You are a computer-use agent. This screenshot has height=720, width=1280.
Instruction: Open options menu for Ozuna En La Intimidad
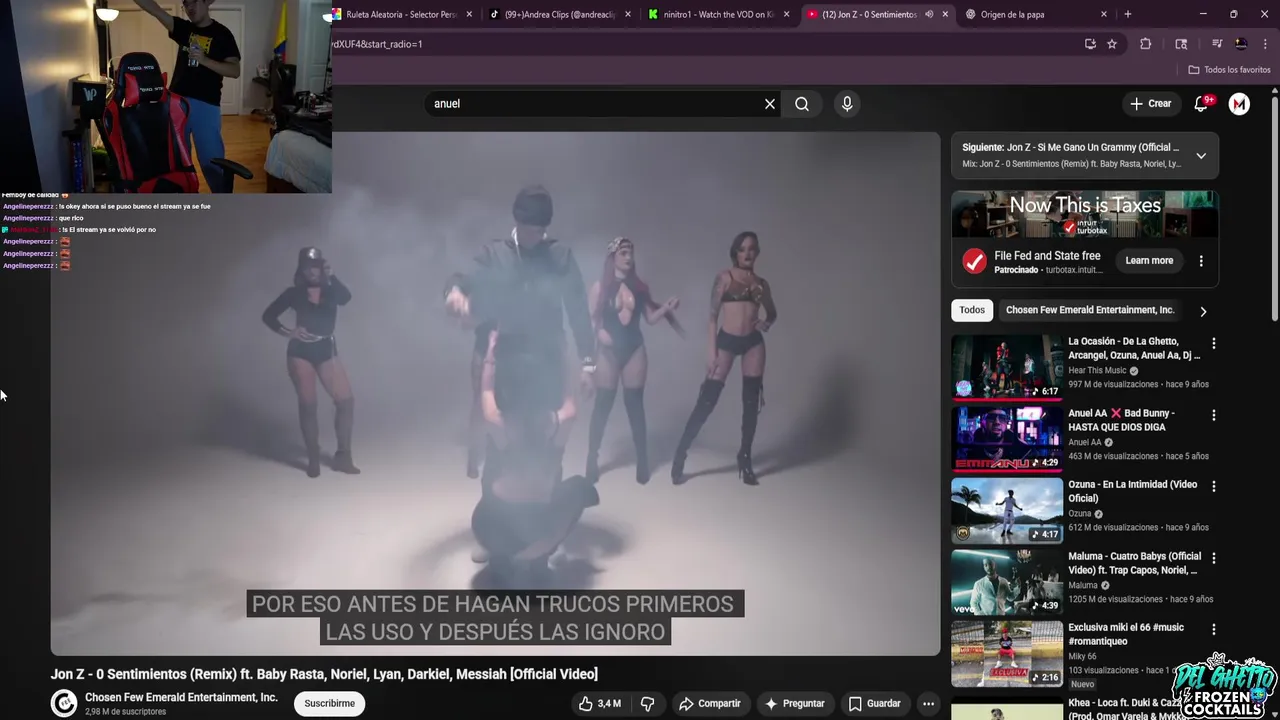pos(1214,486)
